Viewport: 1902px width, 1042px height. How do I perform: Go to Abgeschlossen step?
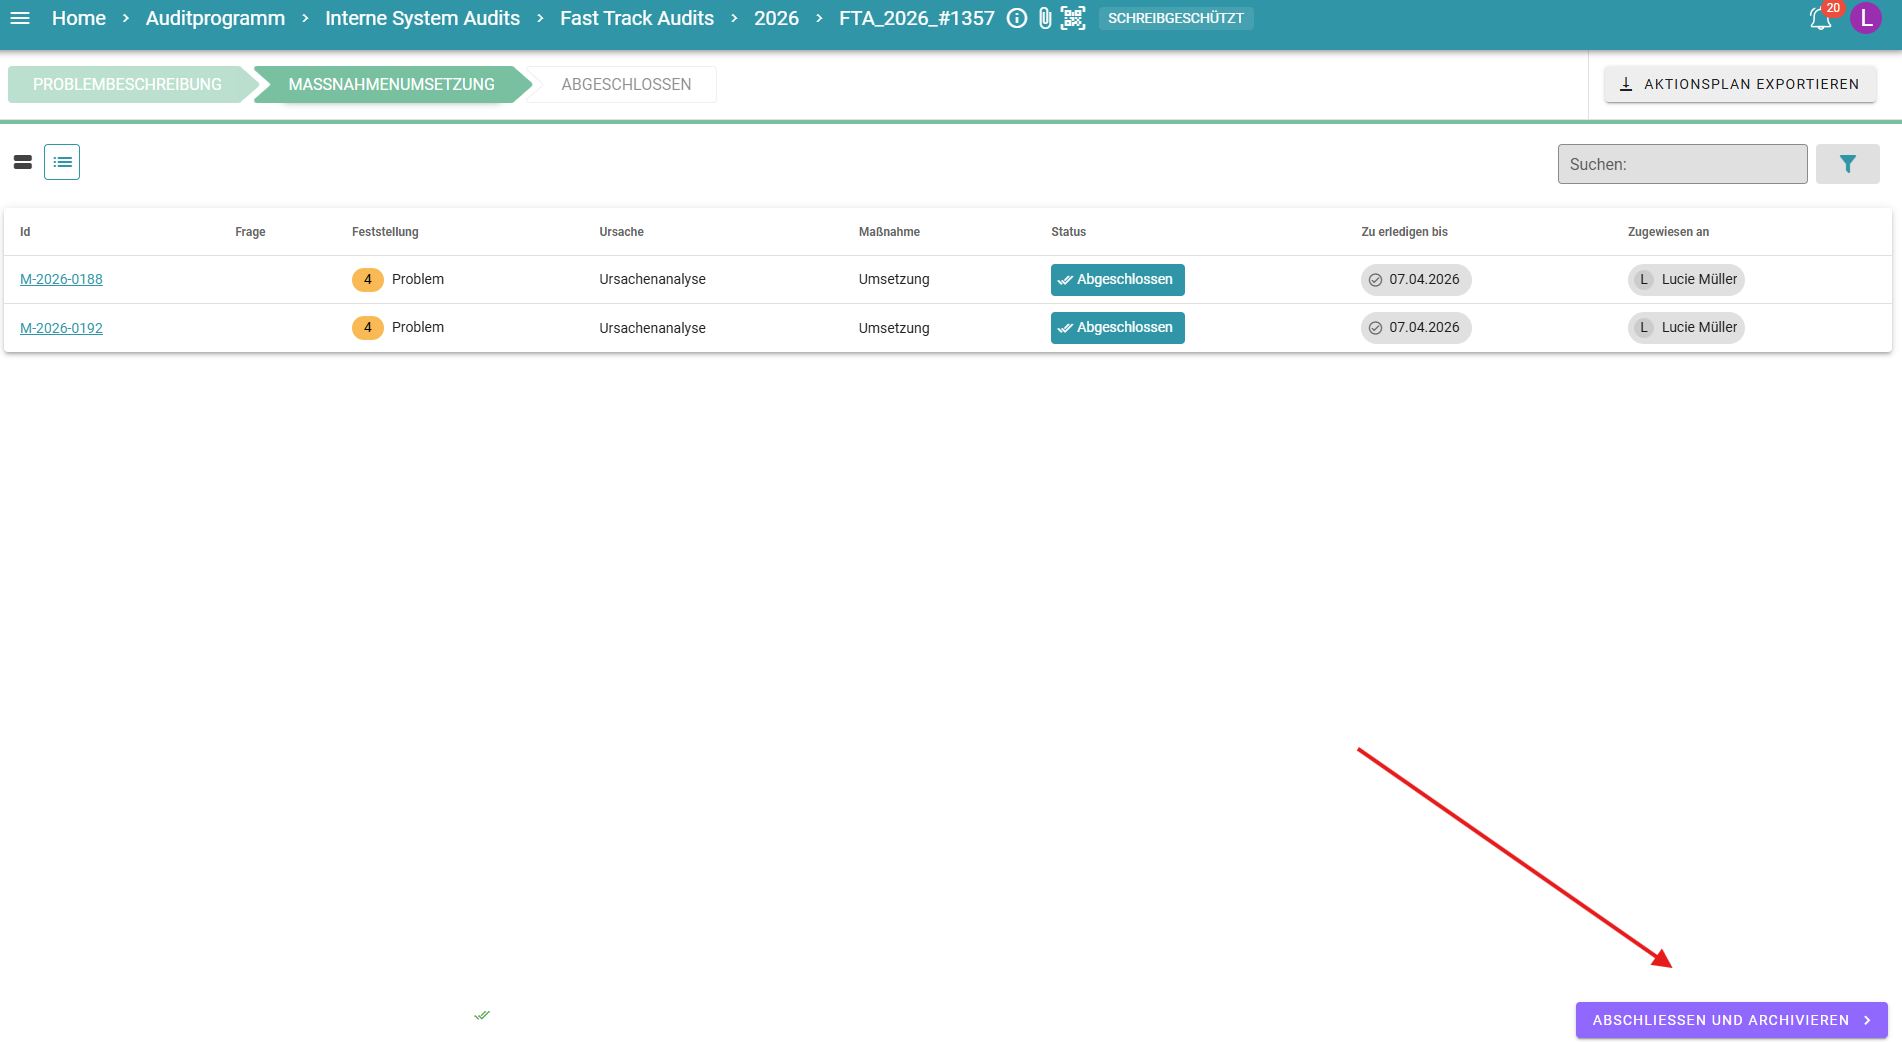tap(626, 84)
